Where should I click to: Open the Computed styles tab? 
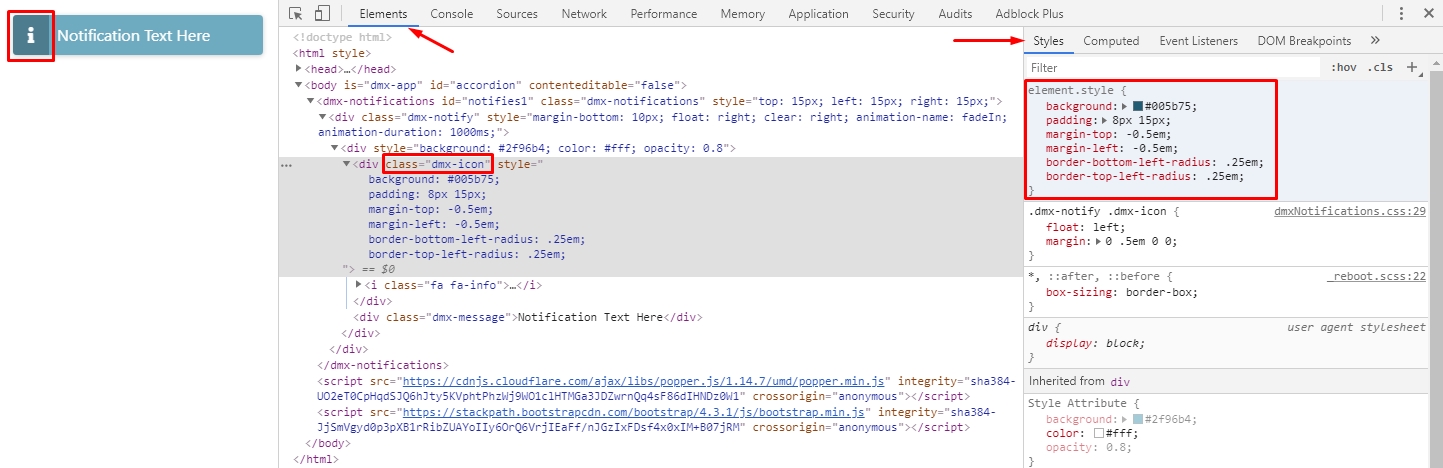tap(1111, 41)
